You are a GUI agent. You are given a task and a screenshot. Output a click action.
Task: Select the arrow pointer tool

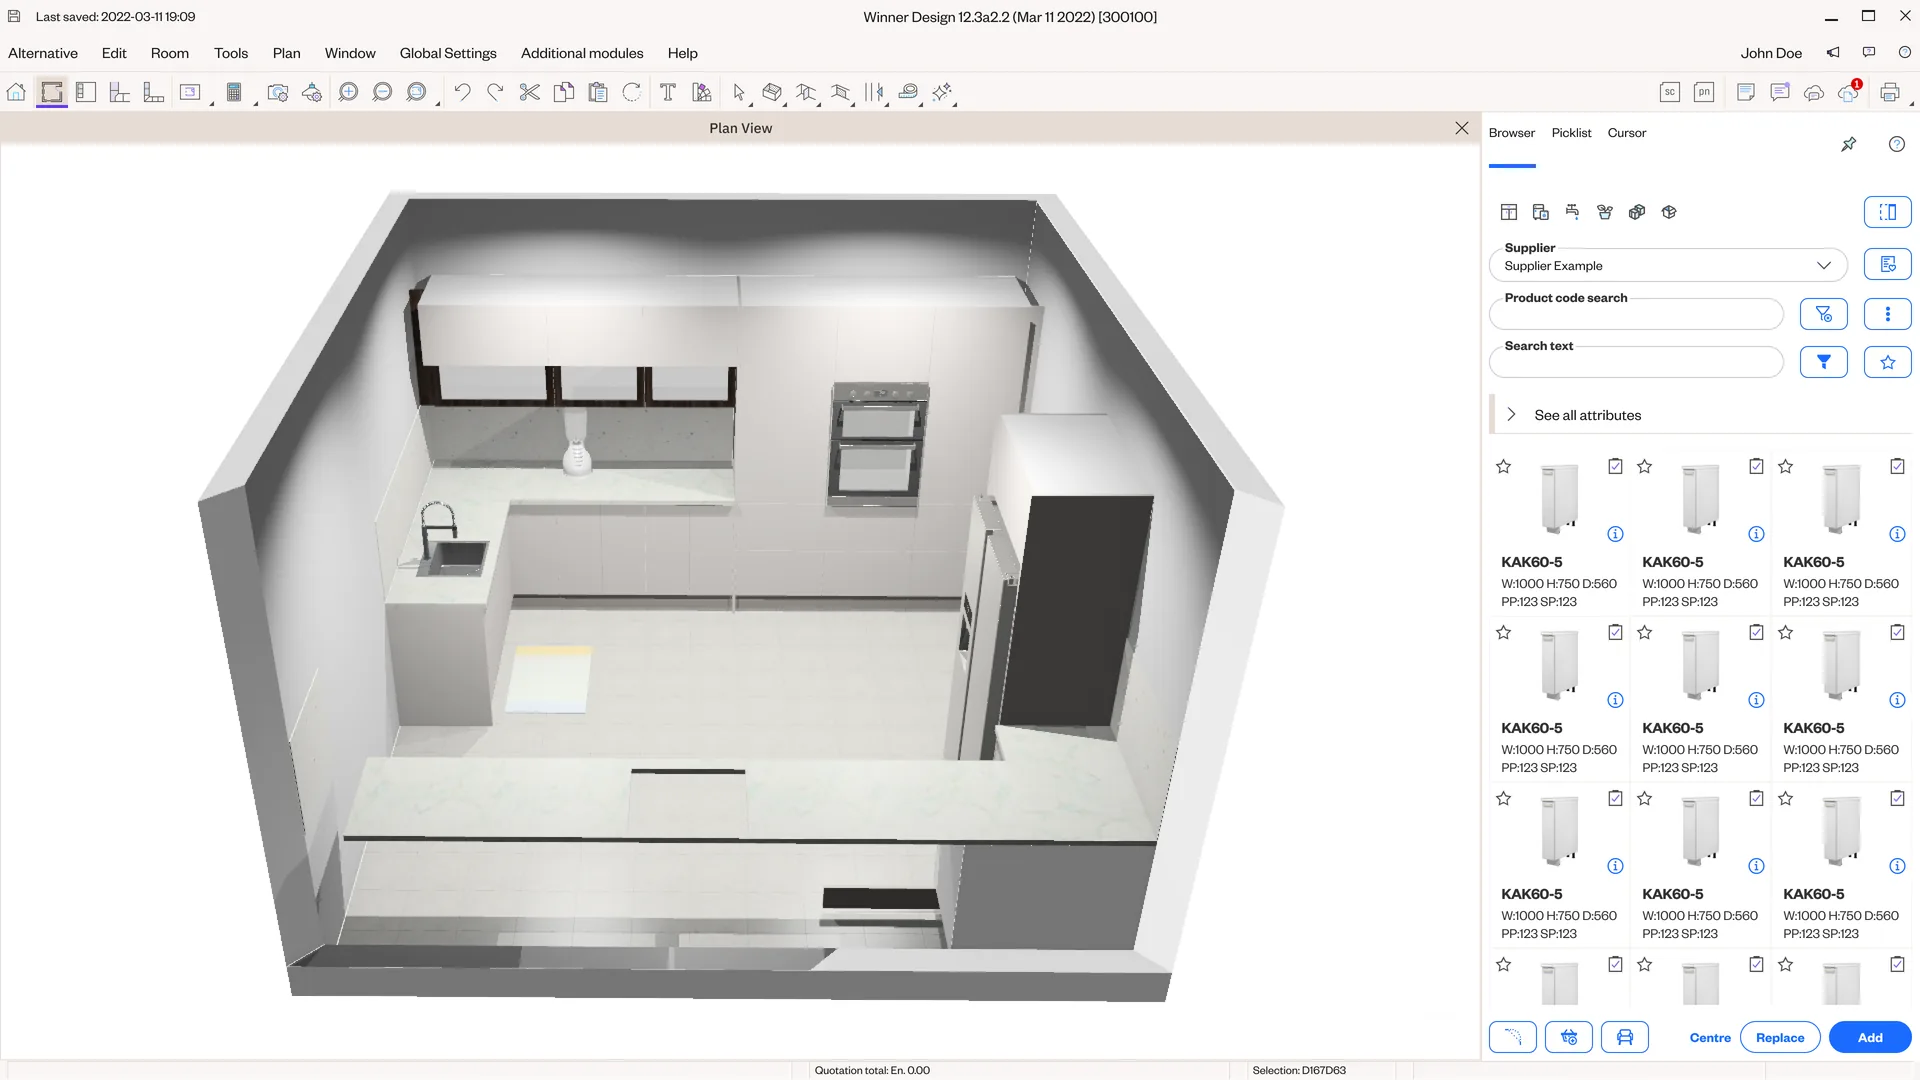point(739,92)
